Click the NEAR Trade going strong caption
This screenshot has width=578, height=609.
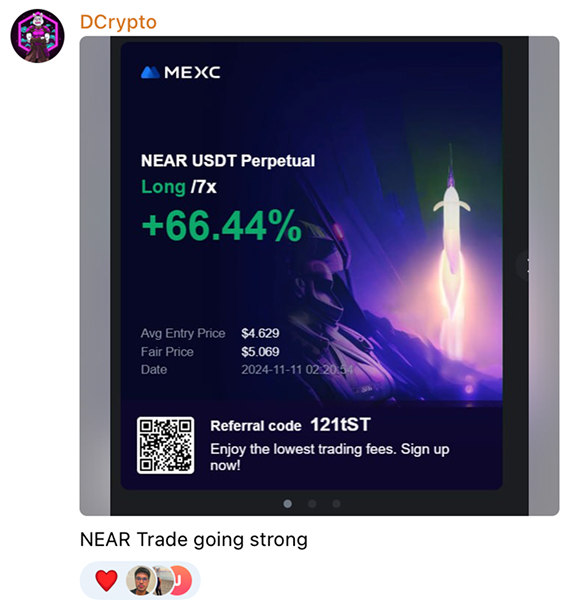coord(193,540)
